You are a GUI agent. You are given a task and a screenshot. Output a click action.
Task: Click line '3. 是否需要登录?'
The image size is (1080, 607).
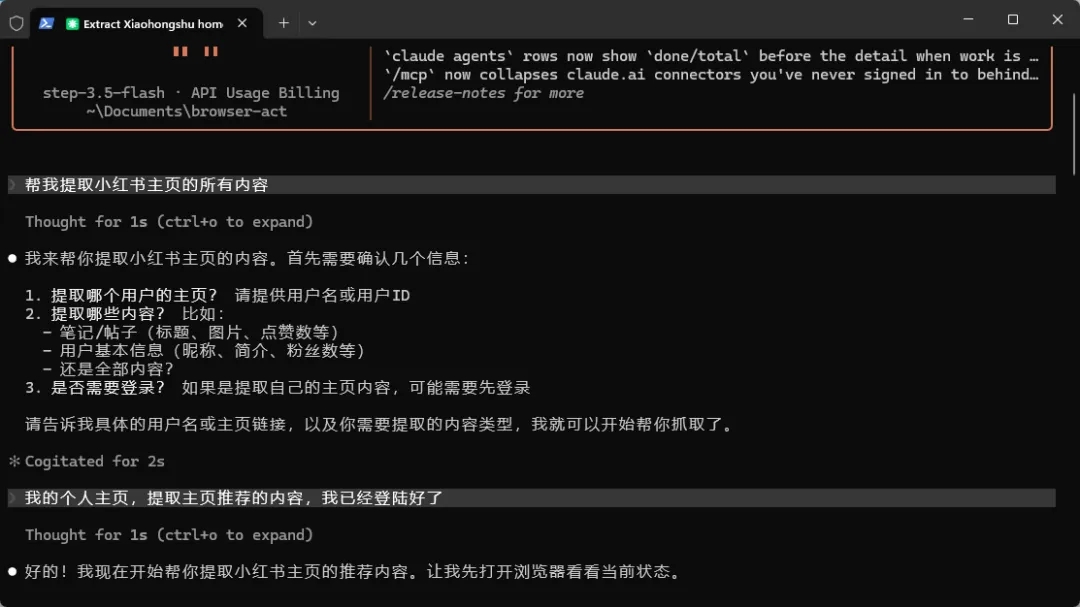278,388
